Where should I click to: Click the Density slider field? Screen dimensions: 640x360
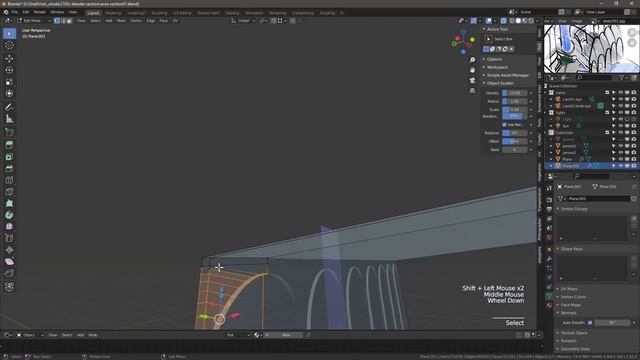click(x=514, y=93)
